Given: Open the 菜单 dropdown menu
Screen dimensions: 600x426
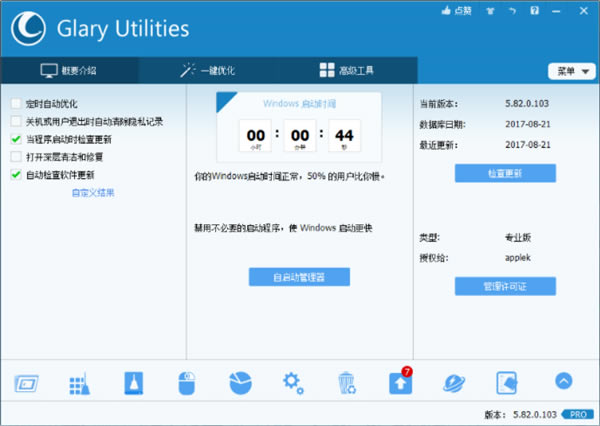Looking at the screenshot, I should (x=572, y=71).
